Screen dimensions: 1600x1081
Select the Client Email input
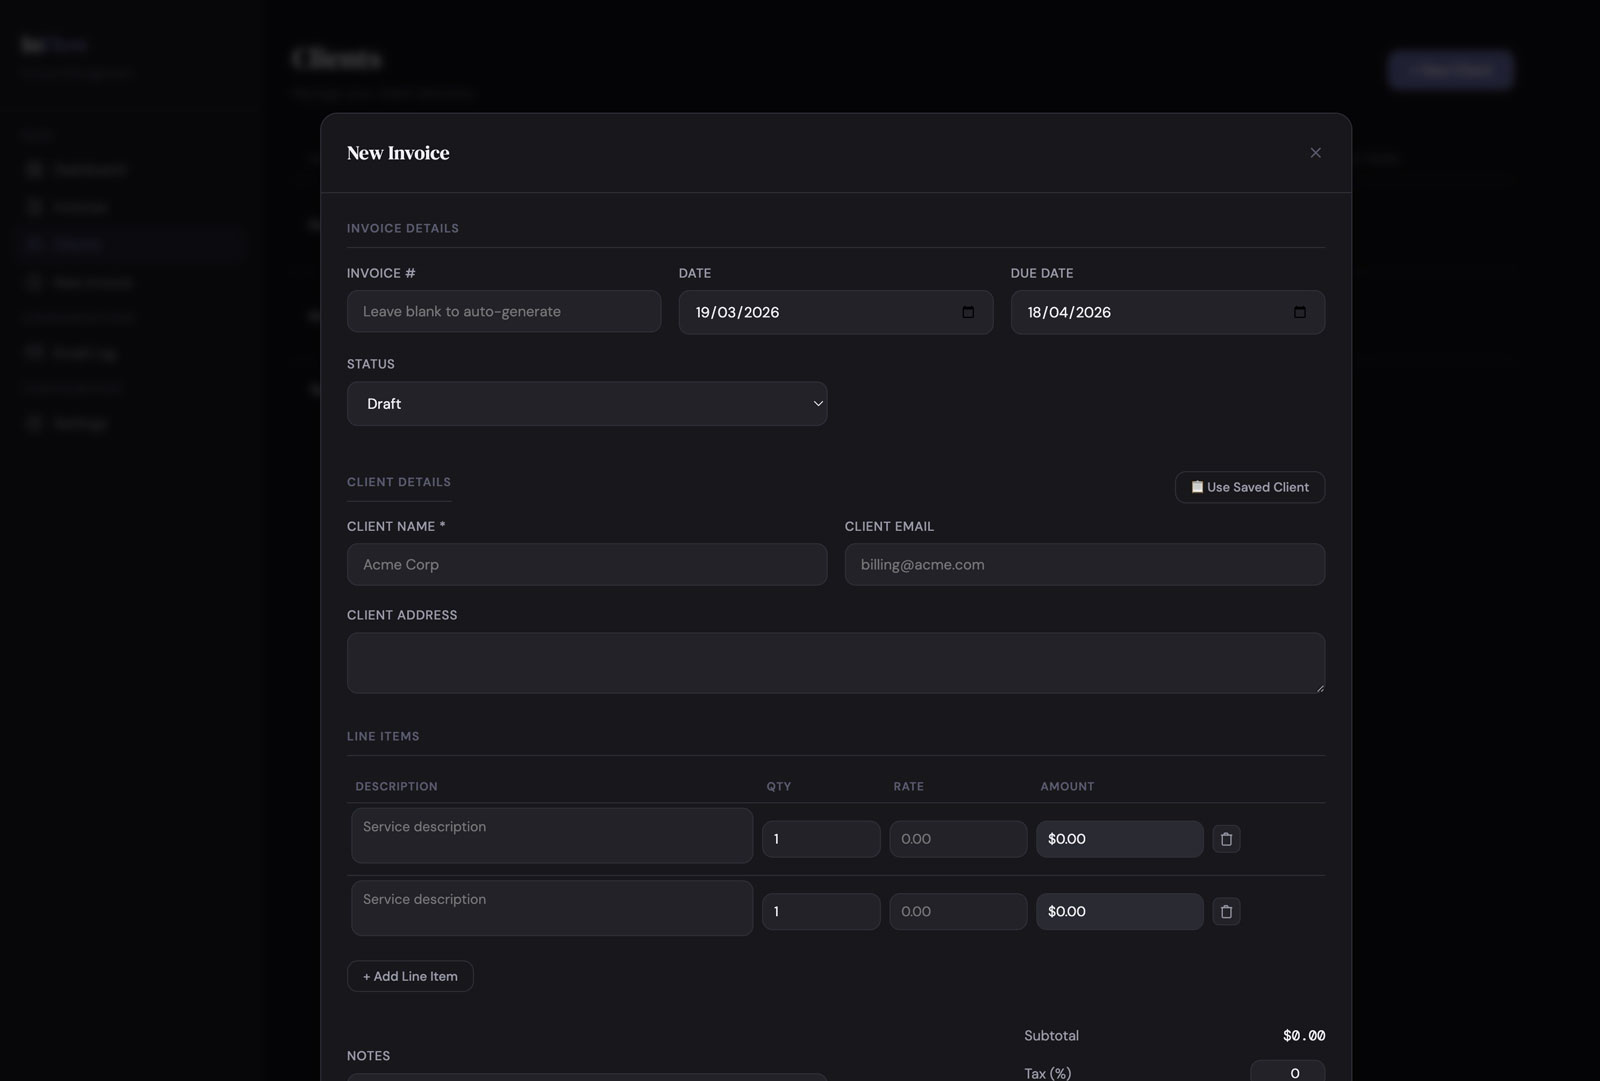[x=1084, y=565]
